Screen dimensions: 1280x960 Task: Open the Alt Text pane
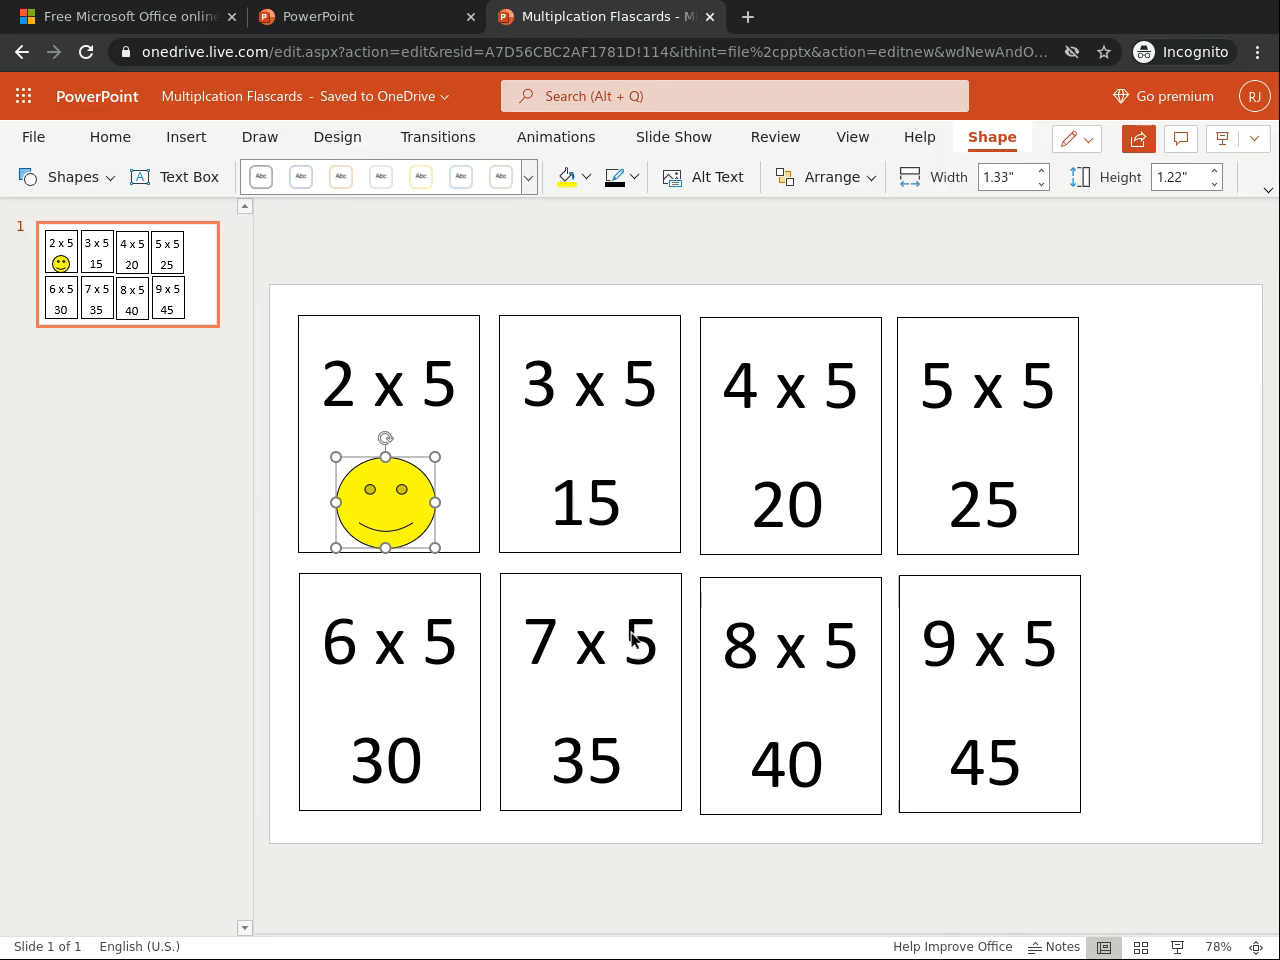[703, 177]
